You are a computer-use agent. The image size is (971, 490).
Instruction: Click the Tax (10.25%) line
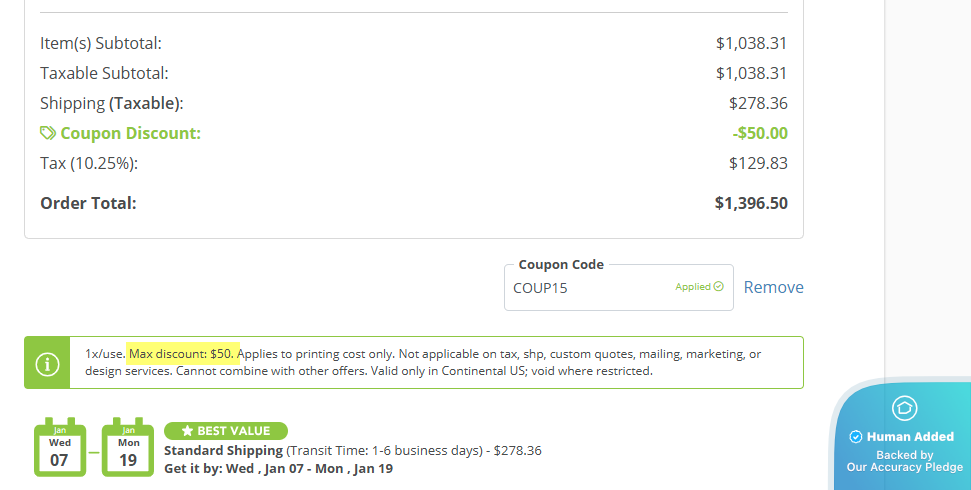[88, 163]
